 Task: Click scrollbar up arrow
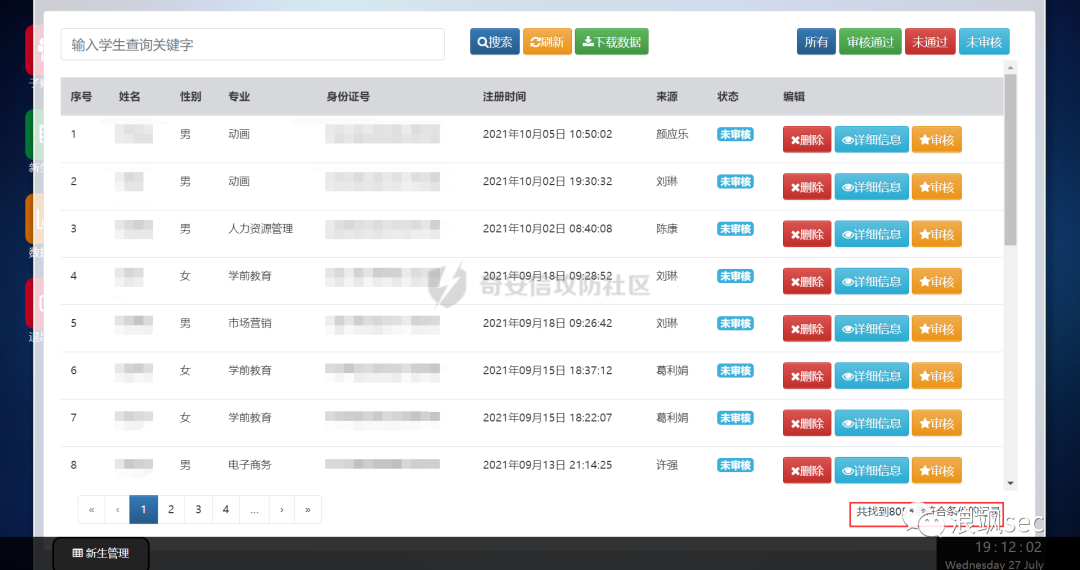pyautogui.click(x=1010, y=67)
